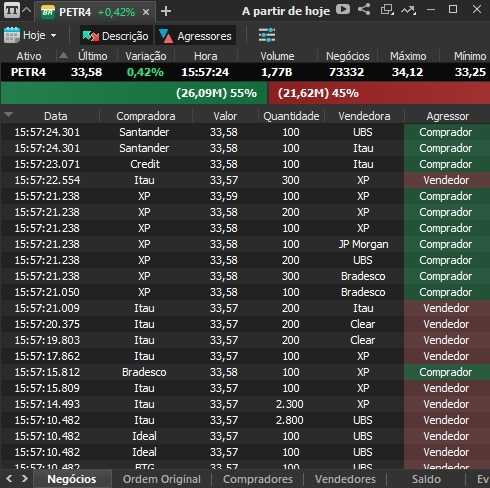This screenshot has height=488, width=490.
Task: Click the 0,42% variation value
Action: pyautogui.click(x=145, y=72)
